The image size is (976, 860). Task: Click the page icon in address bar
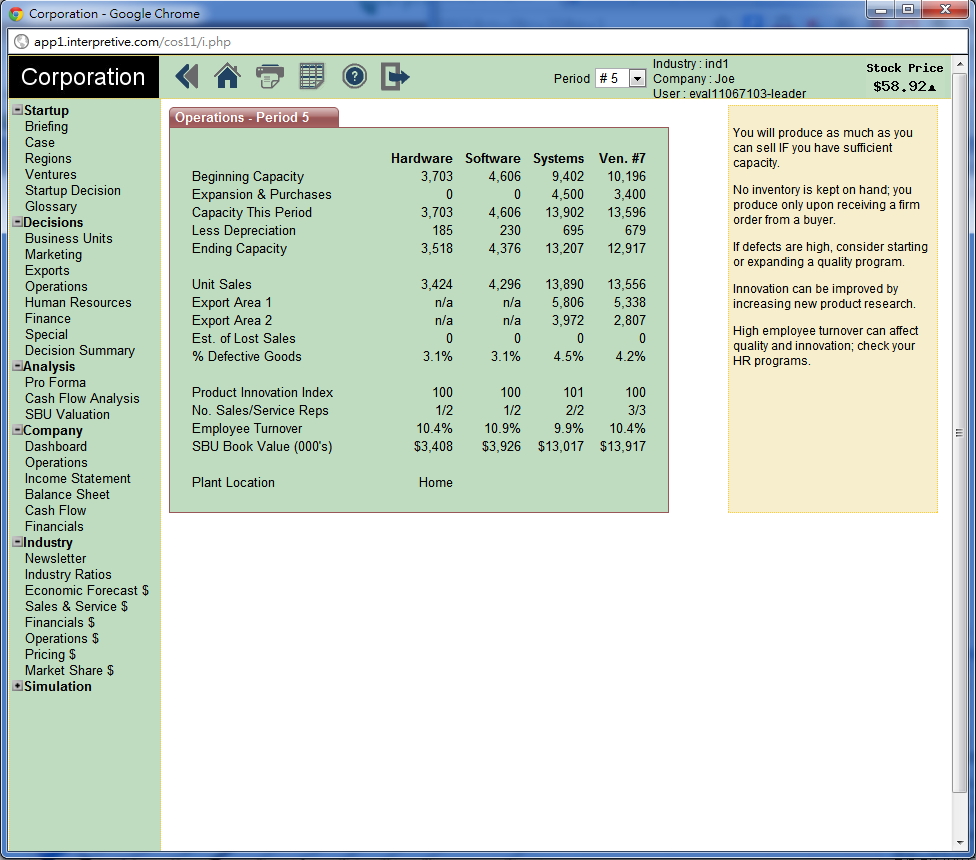(21, 42)
